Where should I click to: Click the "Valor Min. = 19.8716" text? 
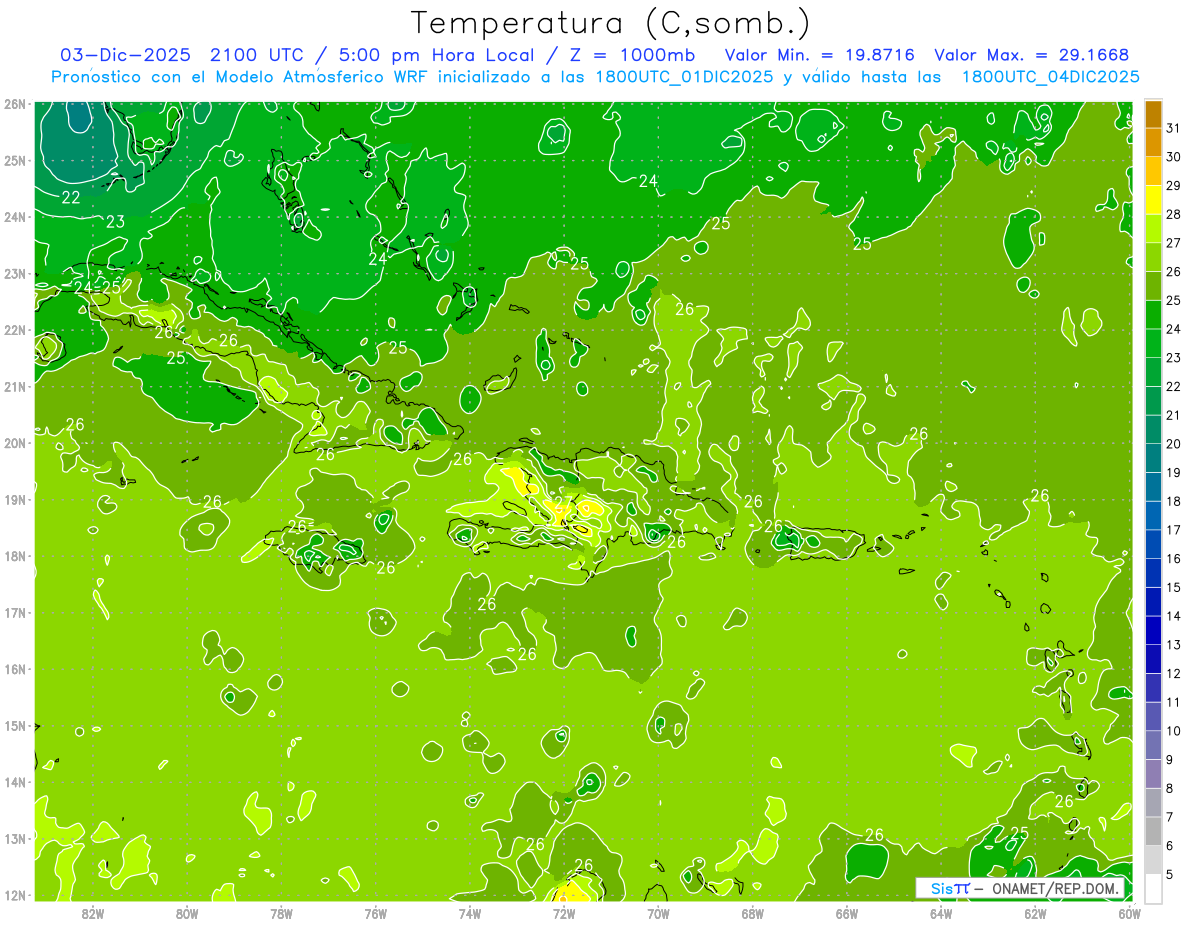[819, 54]
